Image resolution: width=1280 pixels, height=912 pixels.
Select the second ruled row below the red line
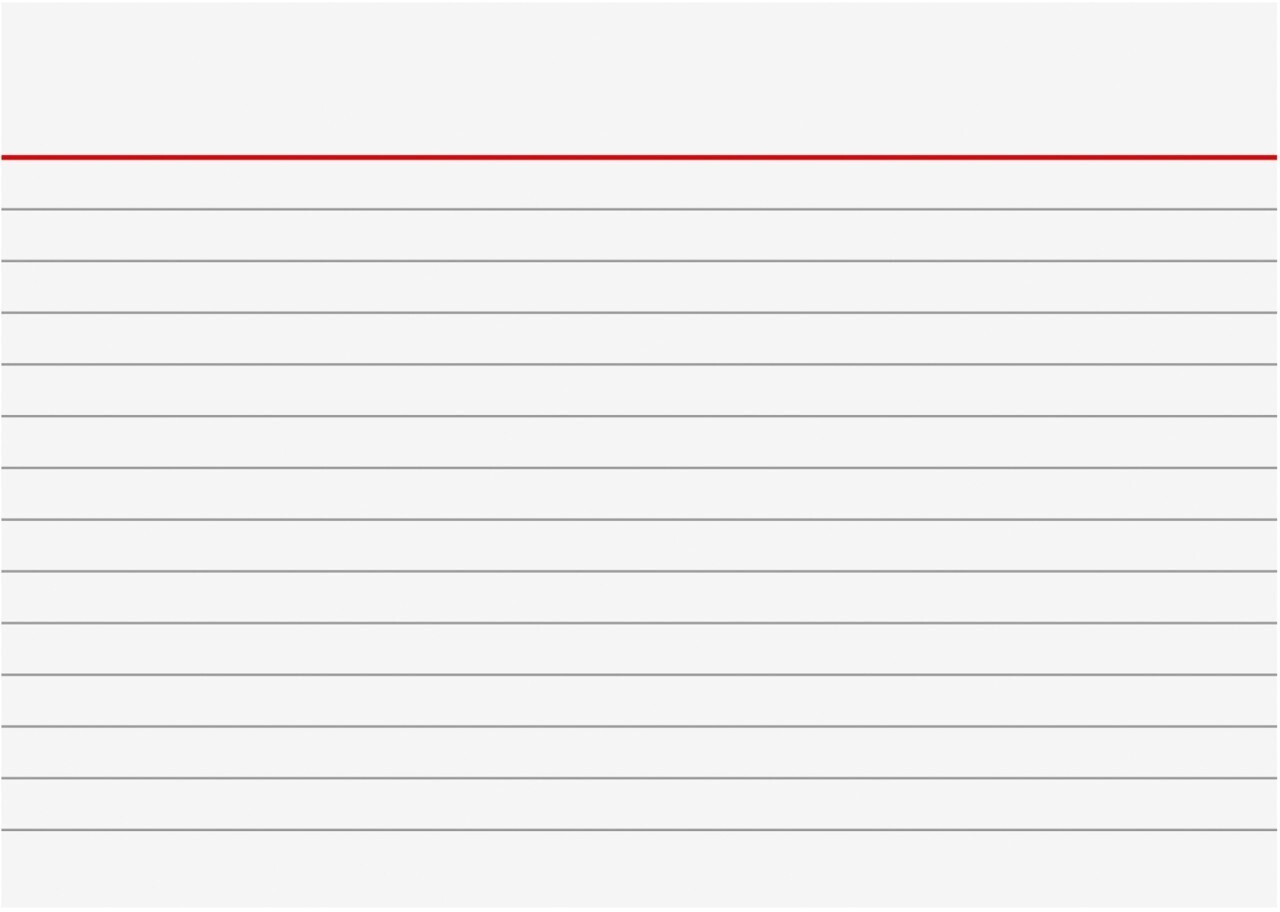click(x=640, y=235)
